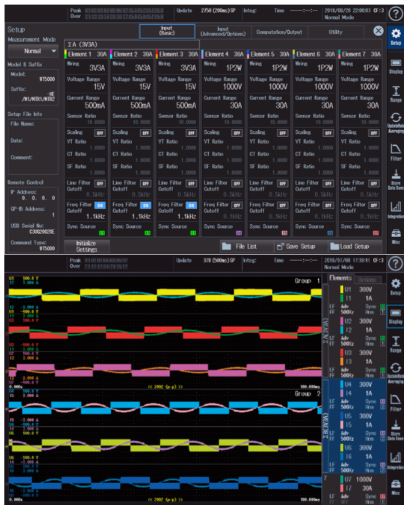Screen dimensions: 409x509
Task: Enable Line Filter for Element 6
Action: pyautogui.click(x=328, y=183)
